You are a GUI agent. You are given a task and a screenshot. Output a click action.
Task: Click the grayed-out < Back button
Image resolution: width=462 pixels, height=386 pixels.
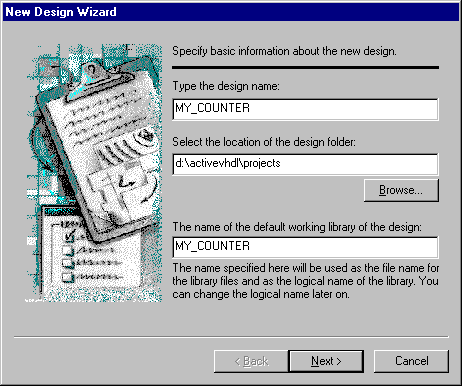[251, 361]
